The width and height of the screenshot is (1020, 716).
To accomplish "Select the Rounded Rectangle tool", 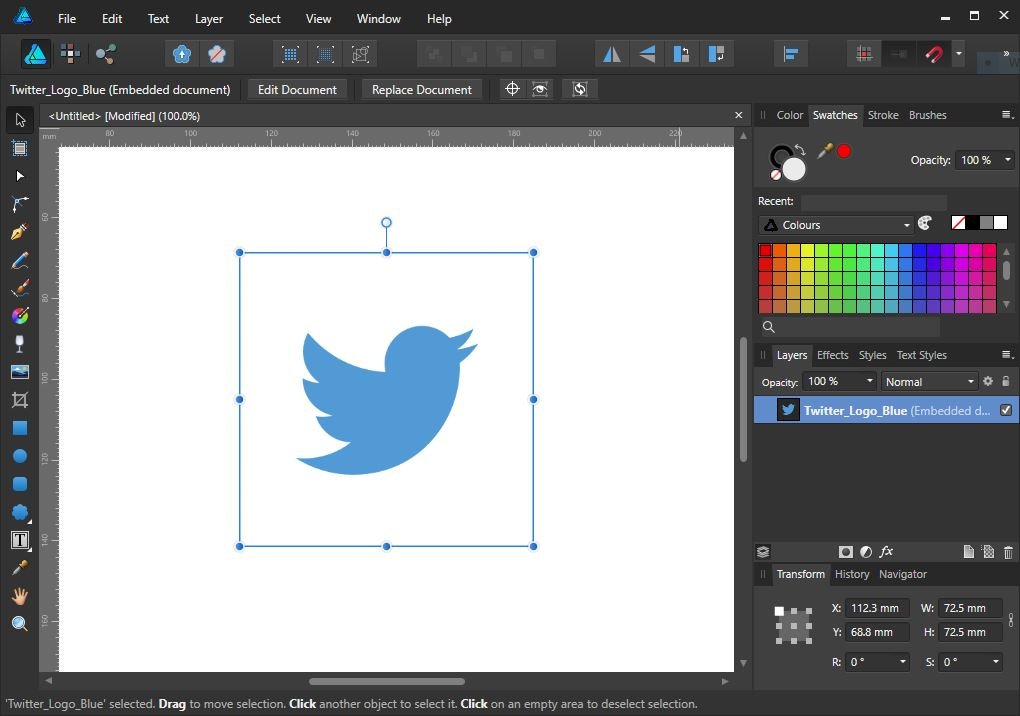I will [20, 484].
